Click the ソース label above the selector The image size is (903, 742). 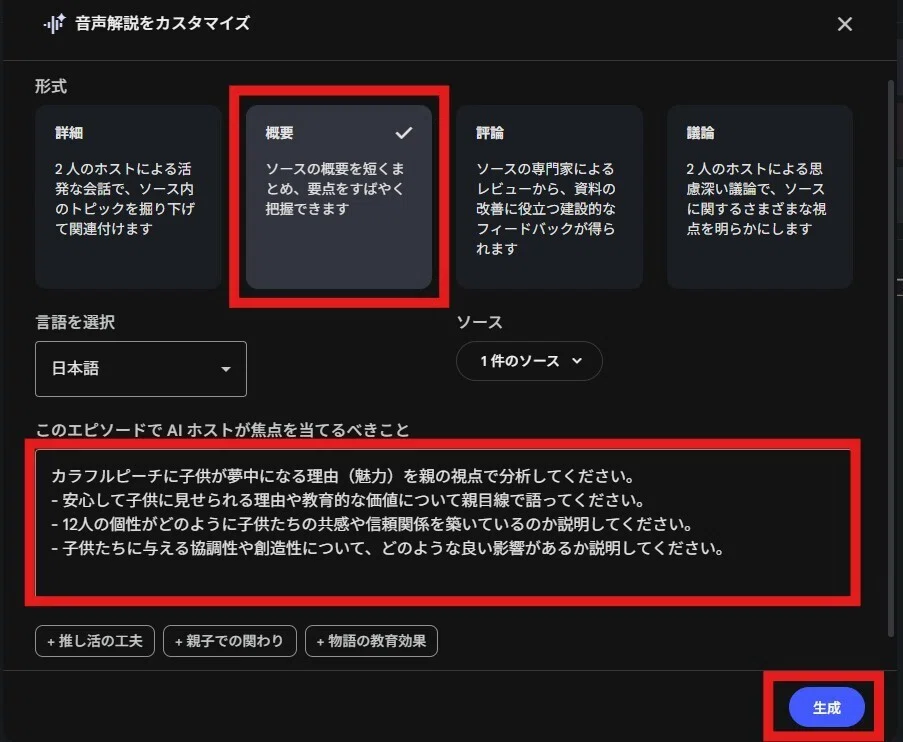tap(480, 322)
